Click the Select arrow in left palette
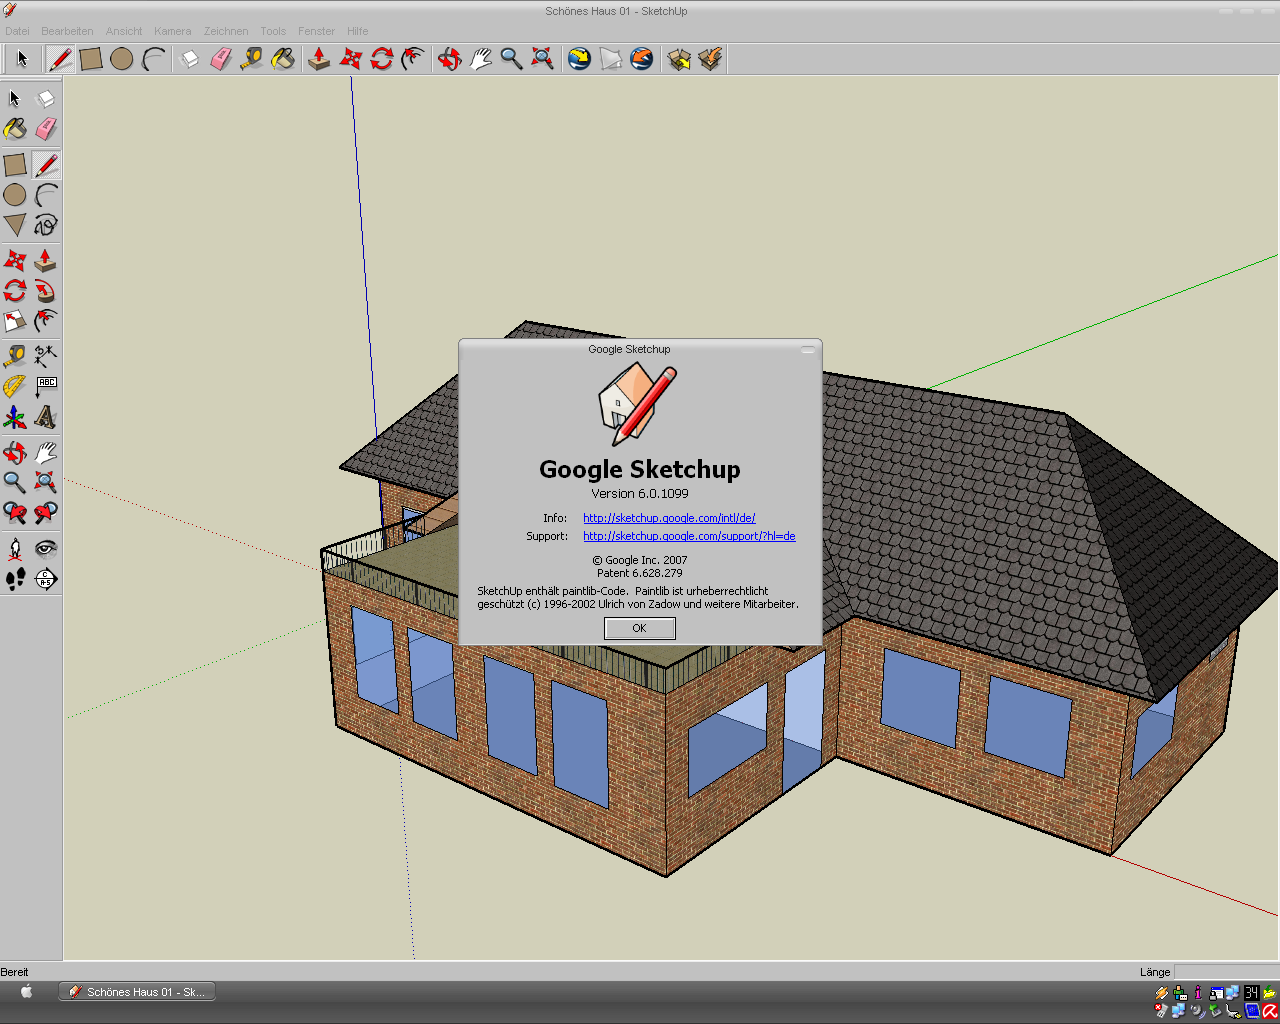 point(15,98)
